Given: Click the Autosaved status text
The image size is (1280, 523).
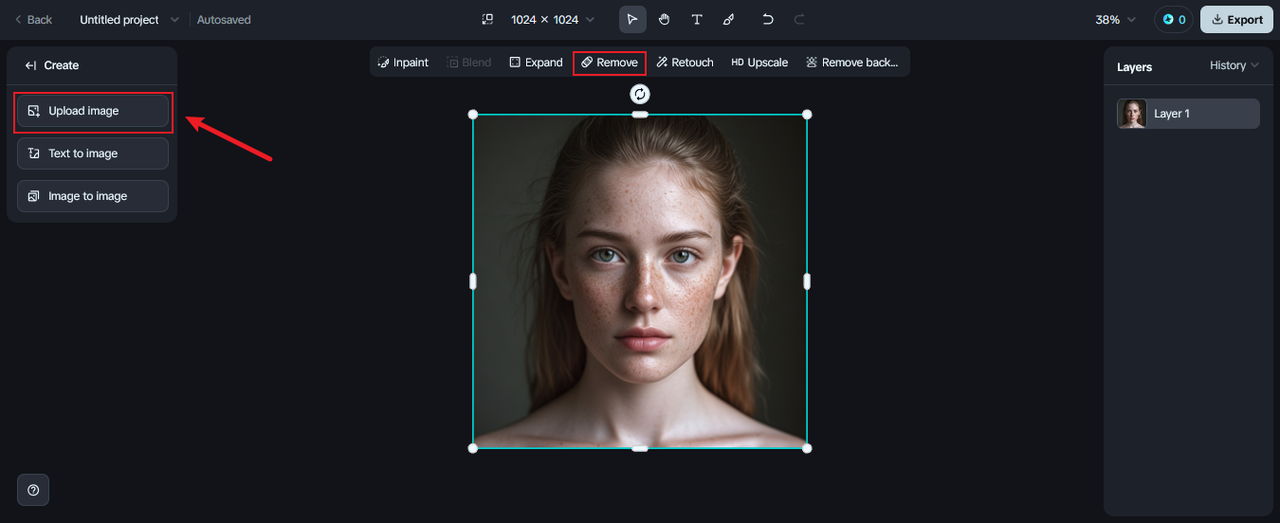Looking at the screenshot, I should [224, 20].
